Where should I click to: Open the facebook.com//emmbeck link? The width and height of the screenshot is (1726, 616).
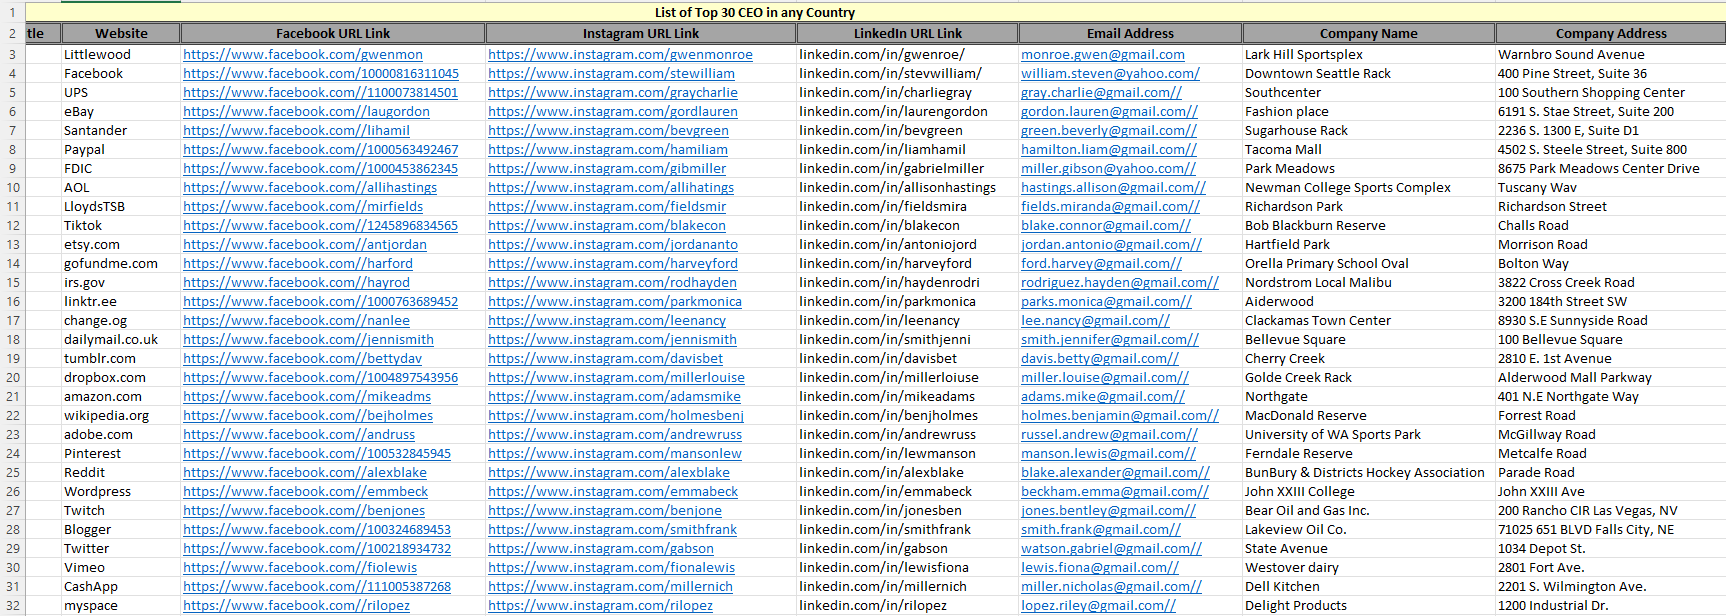(305, 492)
